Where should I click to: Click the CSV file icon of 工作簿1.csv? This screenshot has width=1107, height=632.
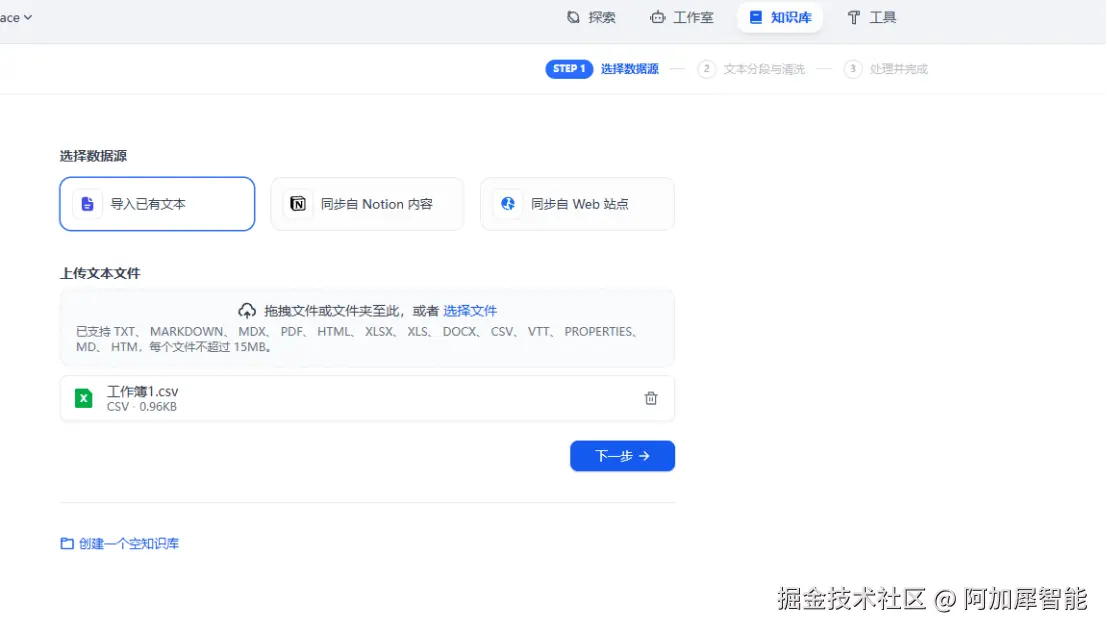[83, 398]
